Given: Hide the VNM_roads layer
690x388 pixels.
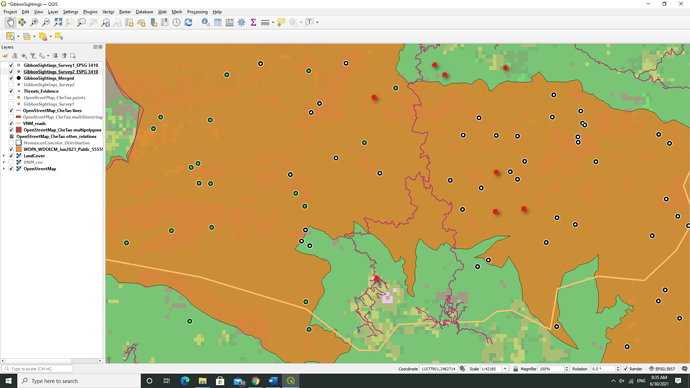Looking at the screenshot, I should tap(11, 124).
